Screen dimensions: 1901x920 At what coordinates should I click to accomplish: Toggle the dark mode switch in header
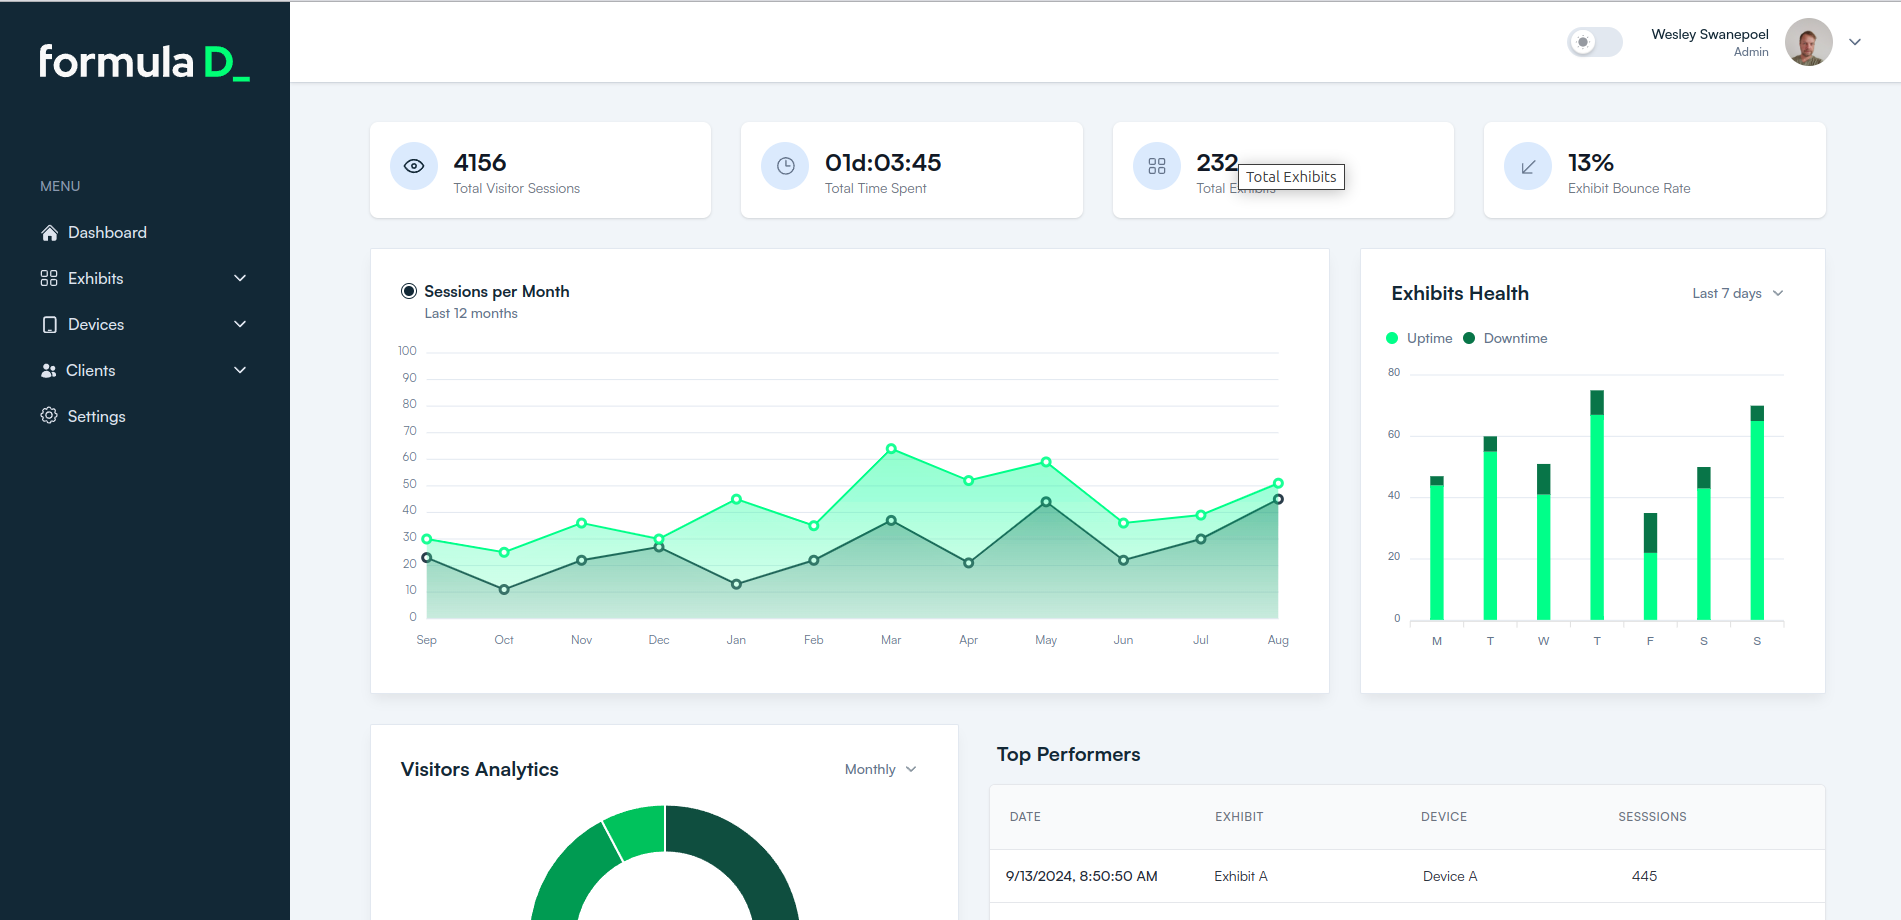[x=1594, y=42]
